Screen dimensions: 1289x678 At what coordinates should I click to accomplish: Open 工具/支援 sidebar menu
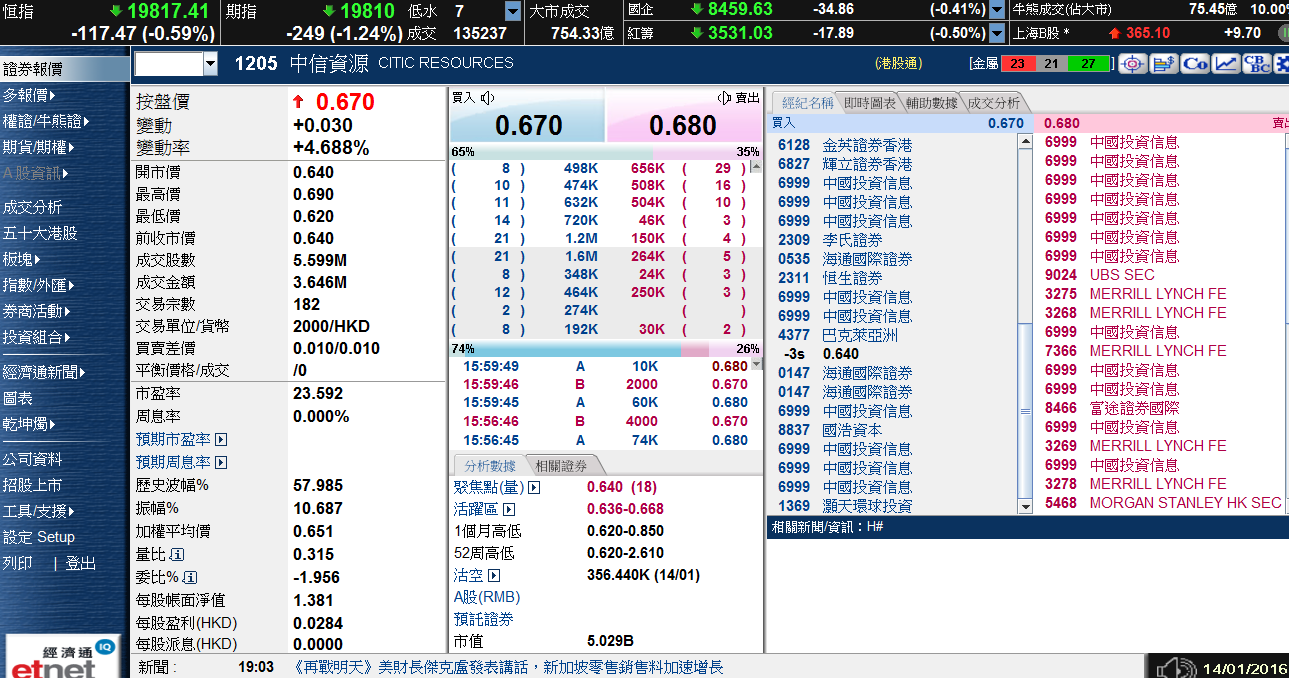(39, 511)
